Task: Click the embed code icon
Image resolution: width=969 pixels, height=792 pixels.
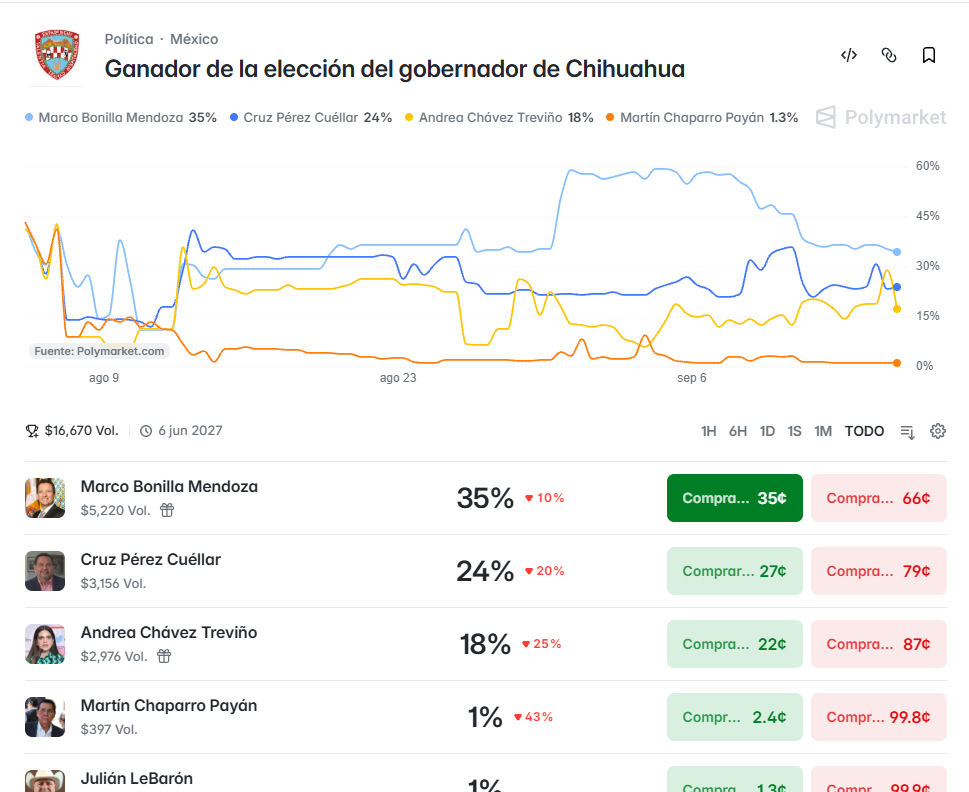Action: (x=849, y=55)
